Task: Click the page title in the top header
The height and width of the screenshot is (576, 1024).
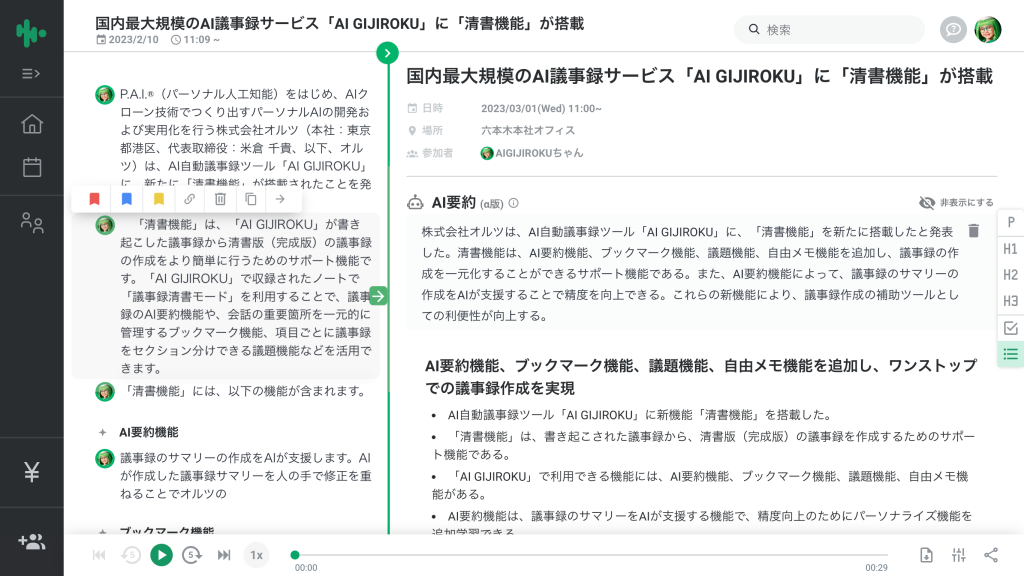Action: (x=340, y=24)
